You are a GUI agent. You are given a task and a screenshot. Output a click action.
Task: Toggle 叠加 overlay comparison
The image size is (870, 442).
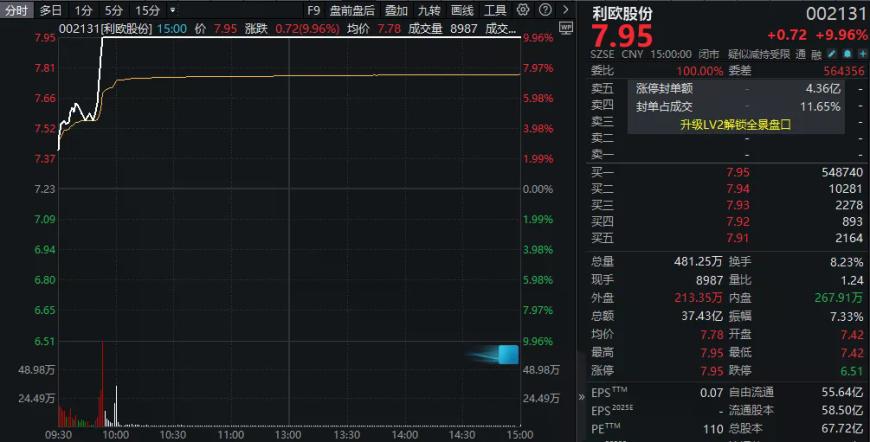click(396, 10)
